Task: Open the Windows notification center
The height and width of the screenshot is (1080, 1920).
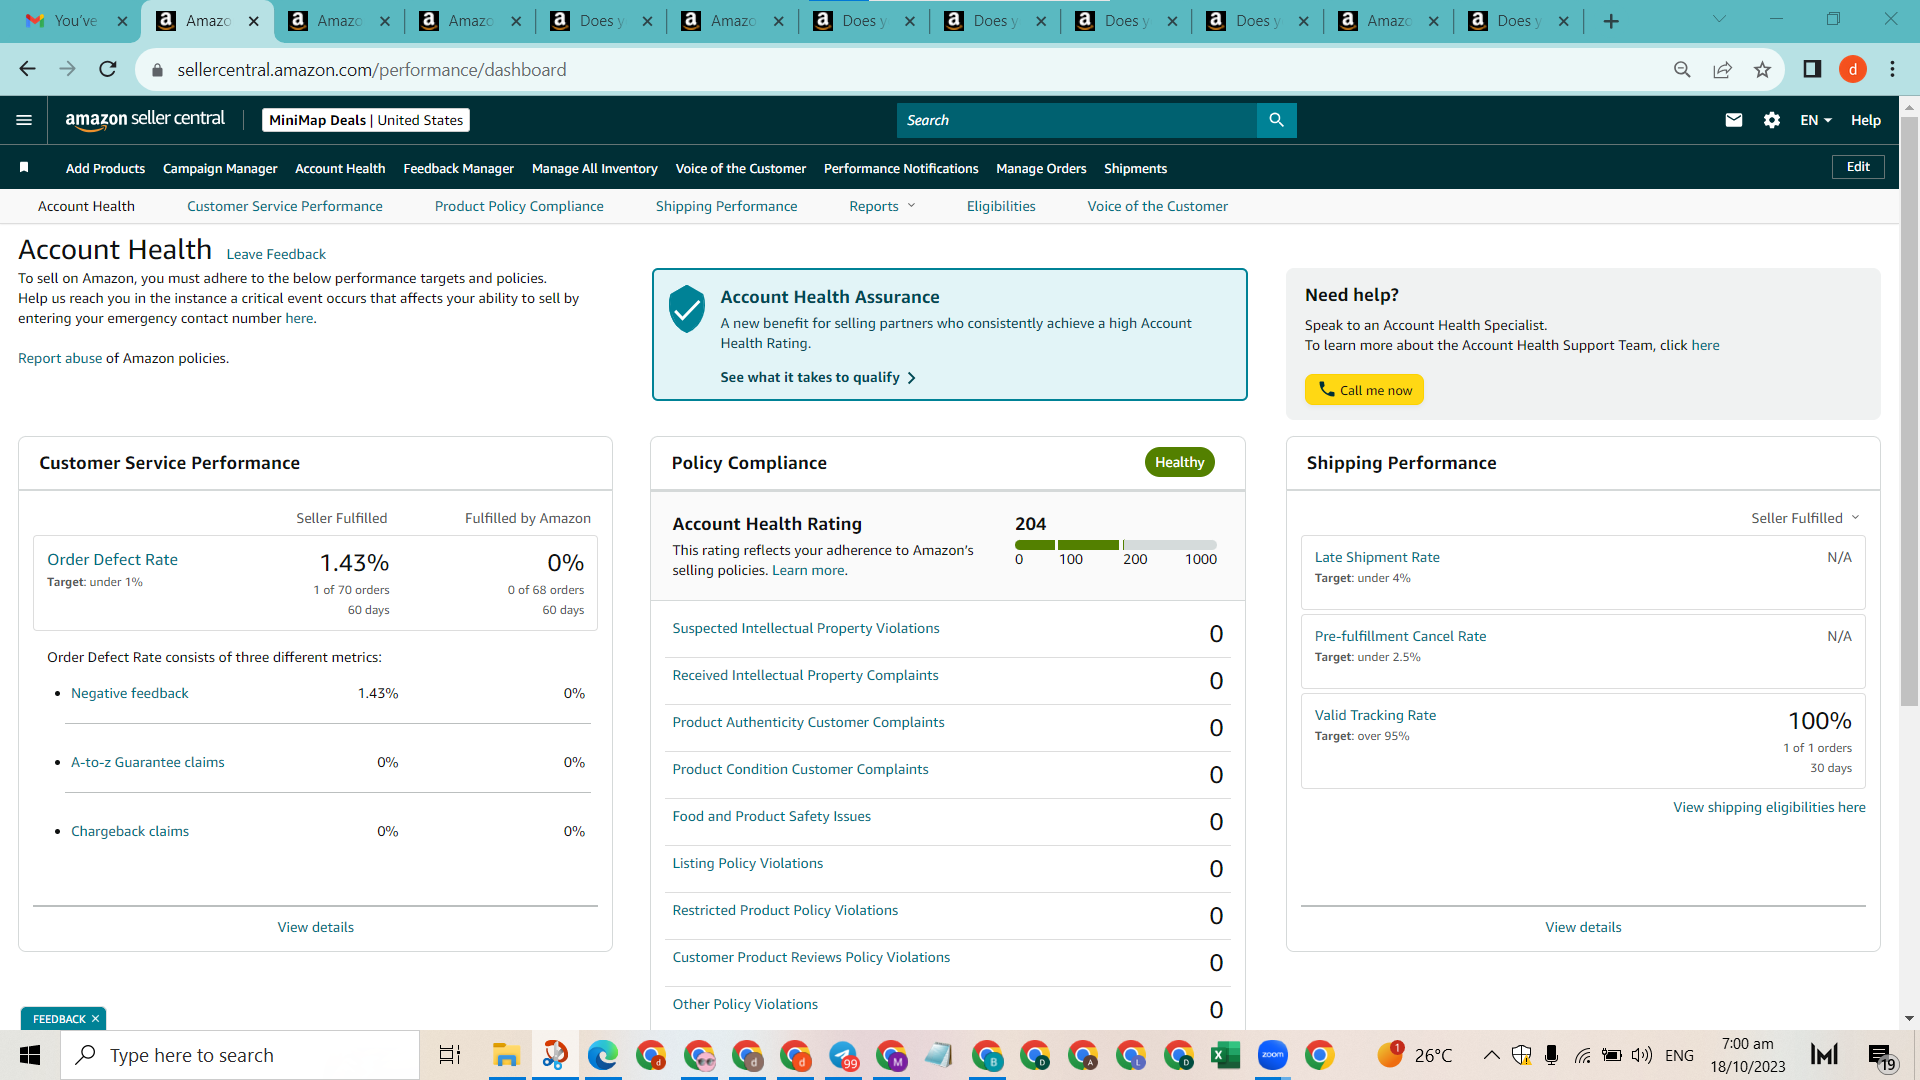Action: tap(1880, 1056)
